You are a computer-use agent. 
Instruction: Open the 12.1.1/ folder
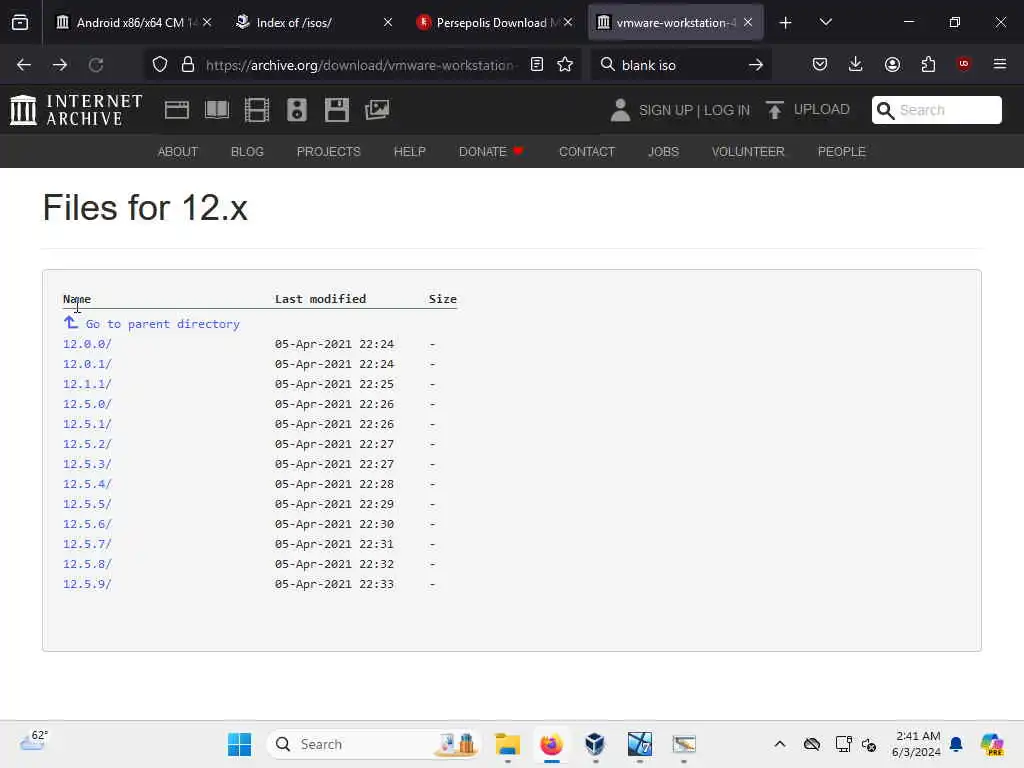point(88,384)
